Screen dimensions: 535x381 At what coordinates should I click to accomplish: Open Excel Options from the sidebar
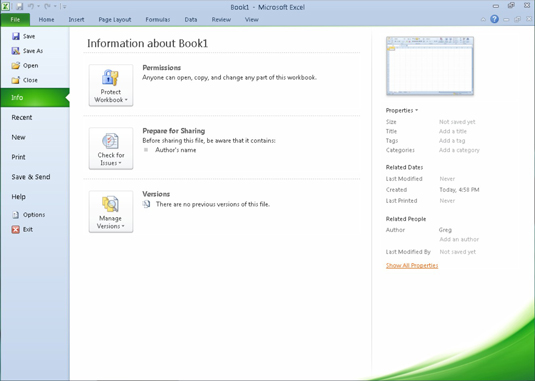click(x=28, y=215)
